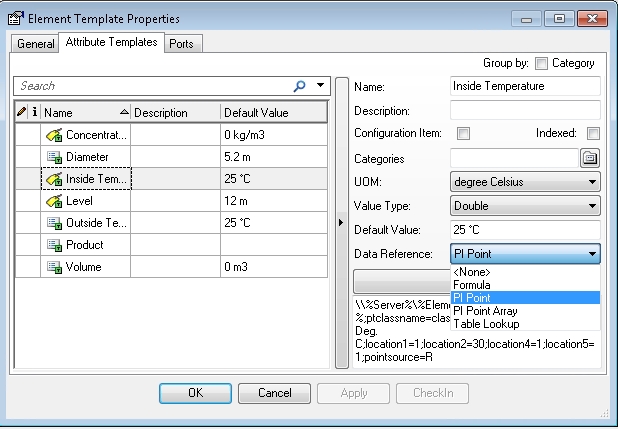Click the Level attribute icon
Screen dimensions: 618x429
54,201
